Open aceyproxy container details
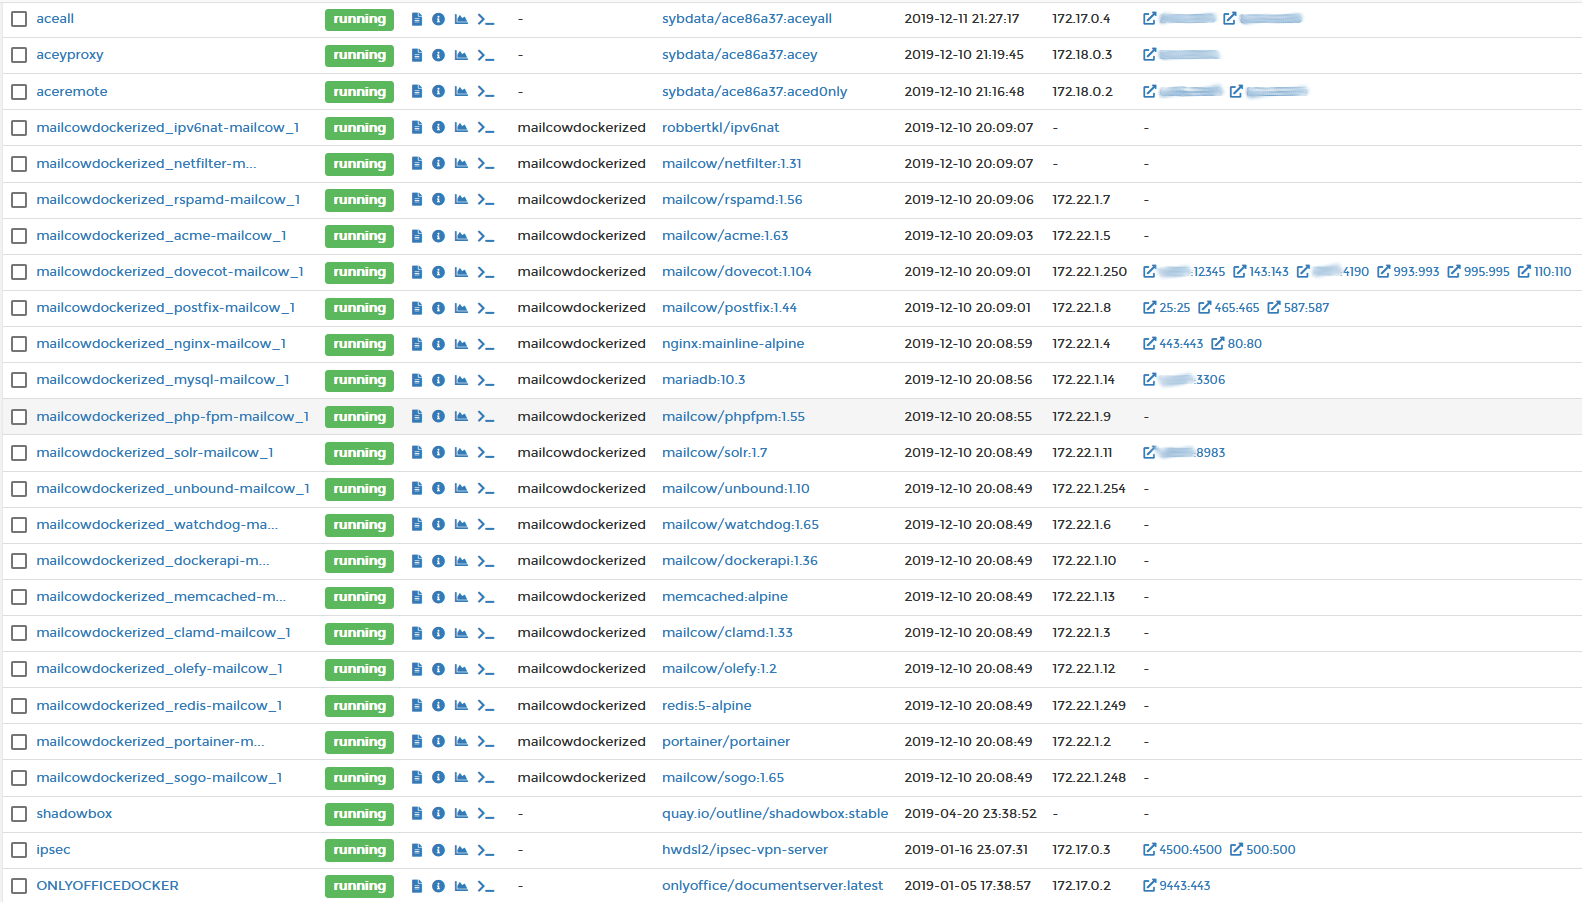 (x=70, y=55)
